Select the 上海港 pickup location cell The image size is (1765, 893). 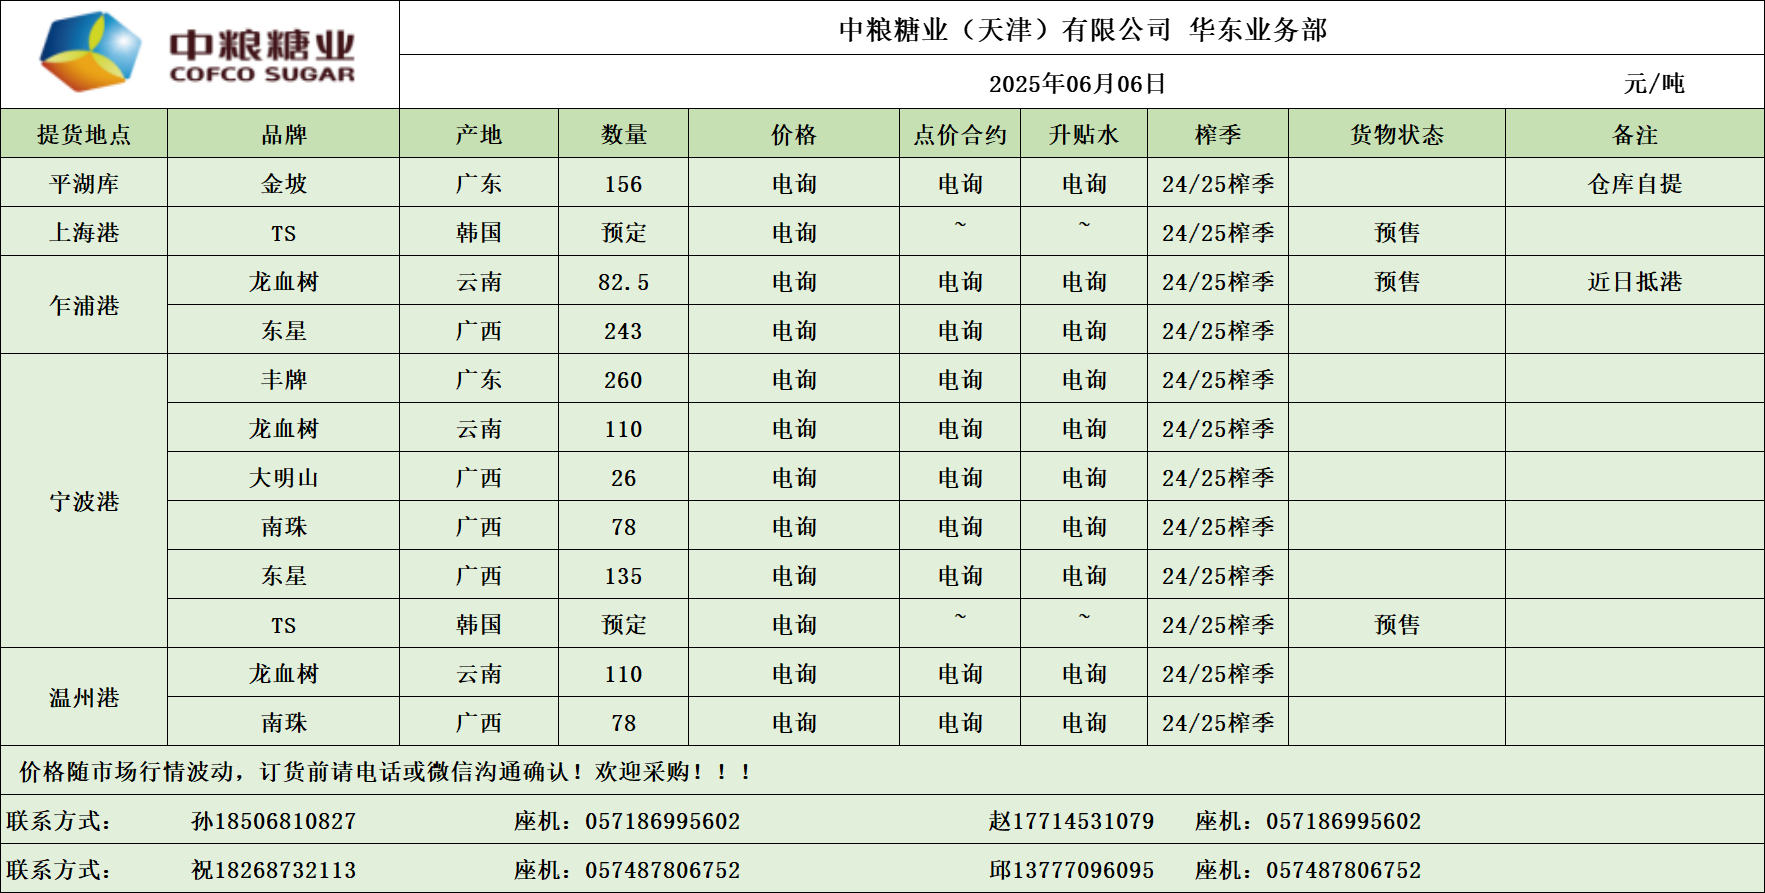coord(84,232)
